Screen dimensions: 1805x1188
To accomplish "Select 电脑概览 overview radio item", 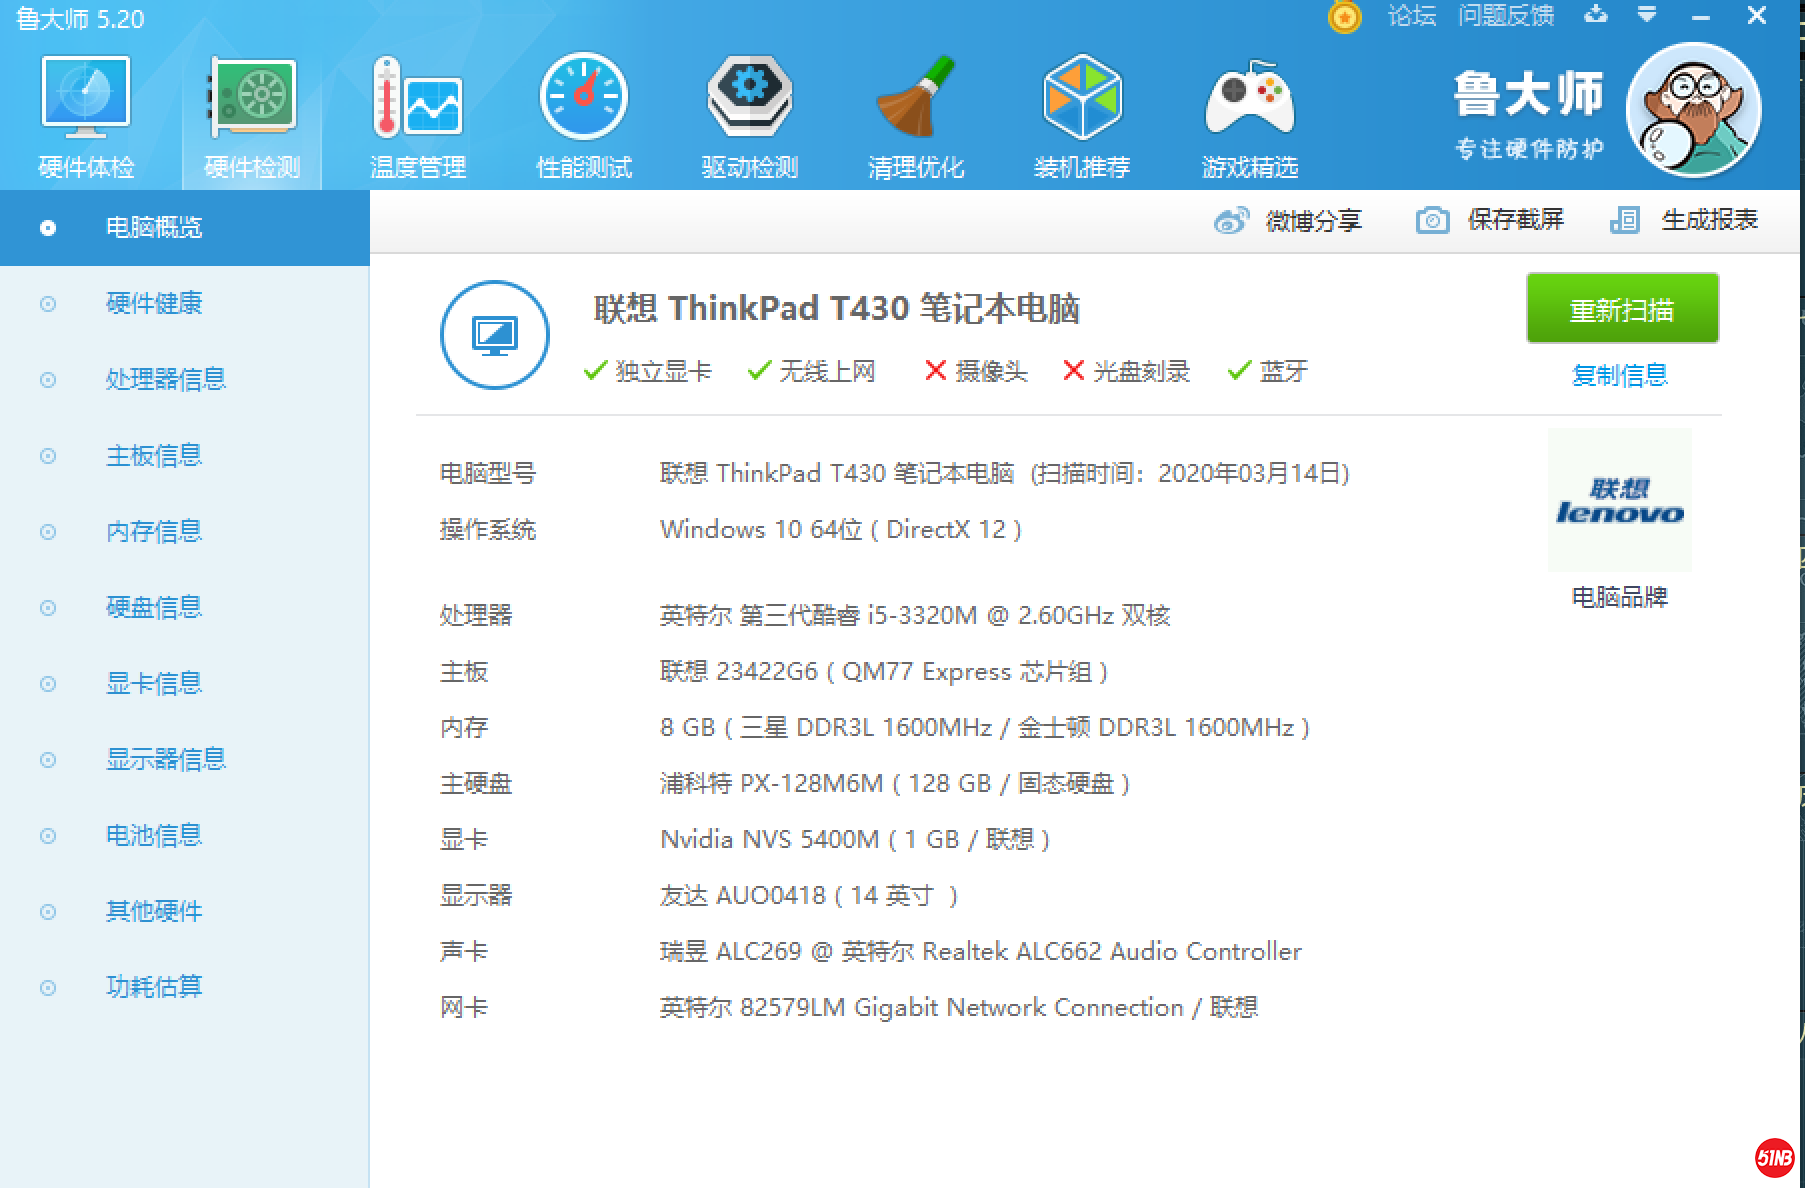I will click(154, 227).
